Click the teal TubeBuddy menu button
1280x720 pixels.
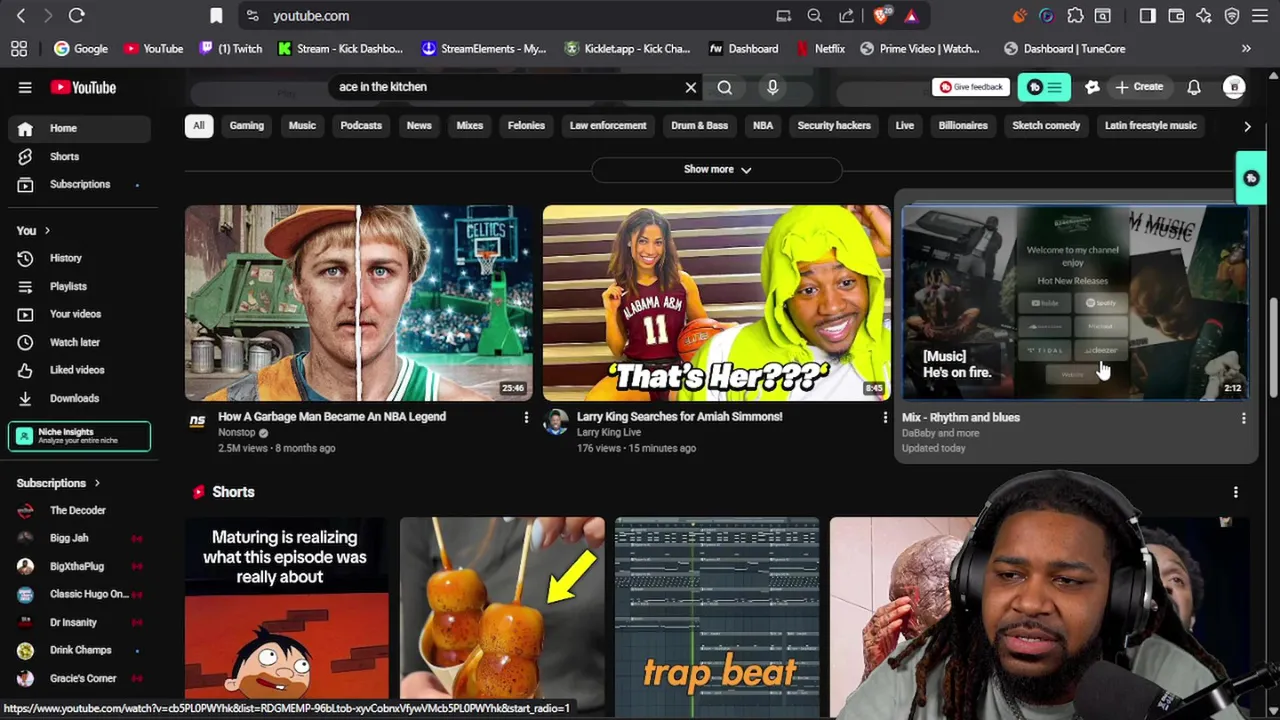pos(1044,87)
